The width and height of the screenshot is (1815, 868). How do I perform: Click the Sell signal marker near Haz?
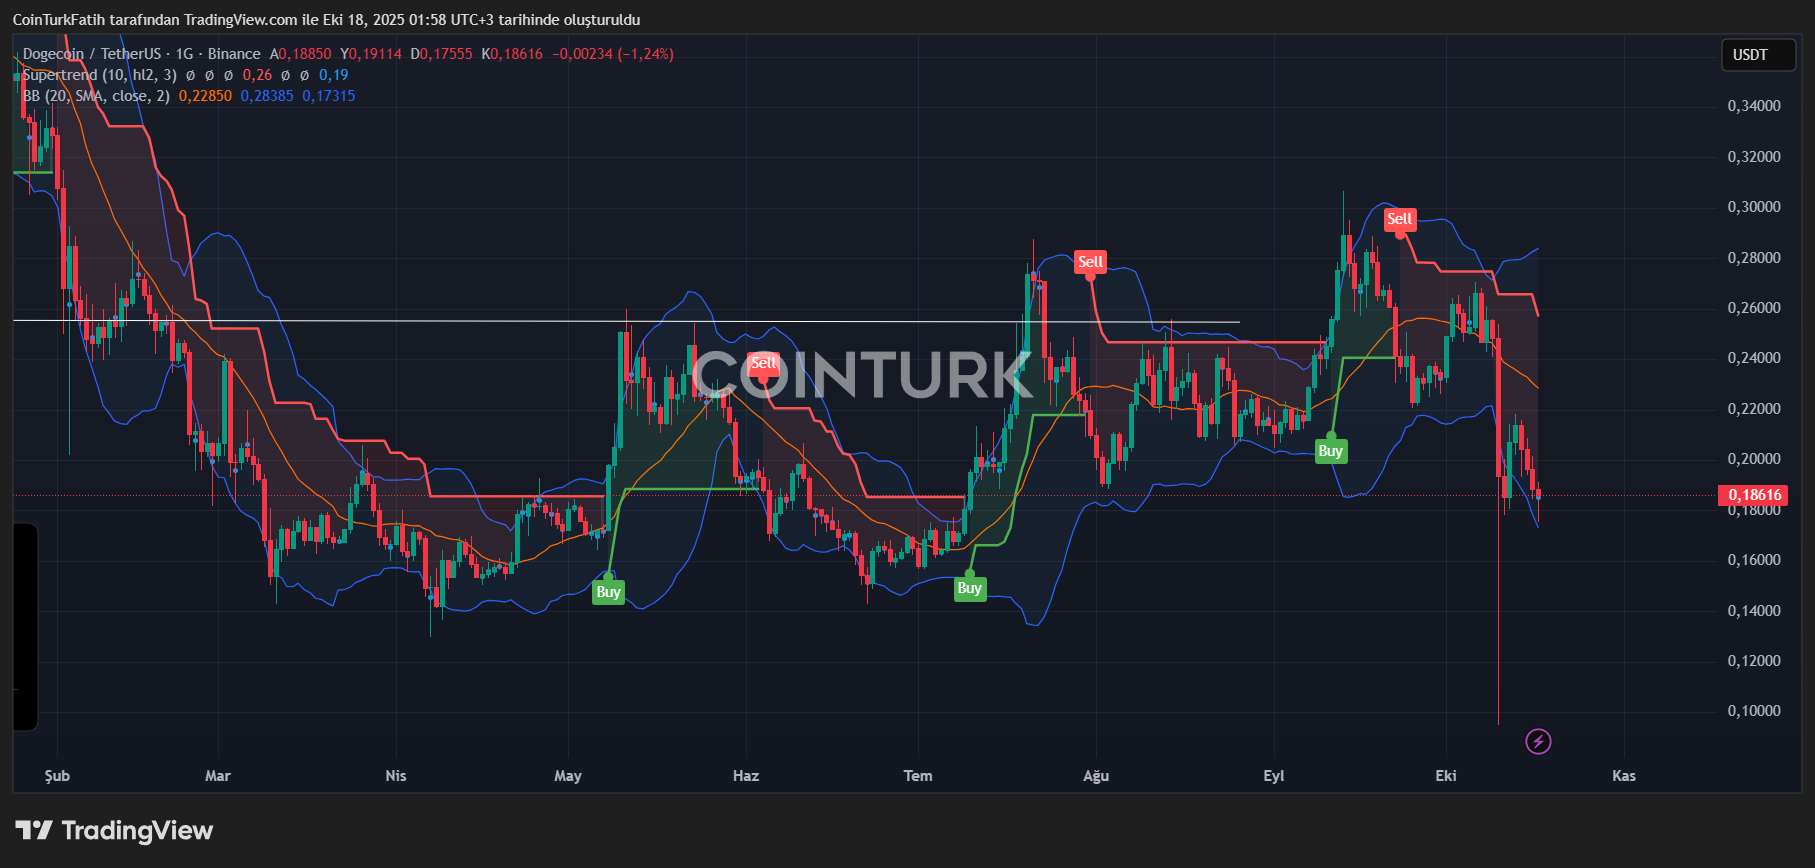(763, 363)
